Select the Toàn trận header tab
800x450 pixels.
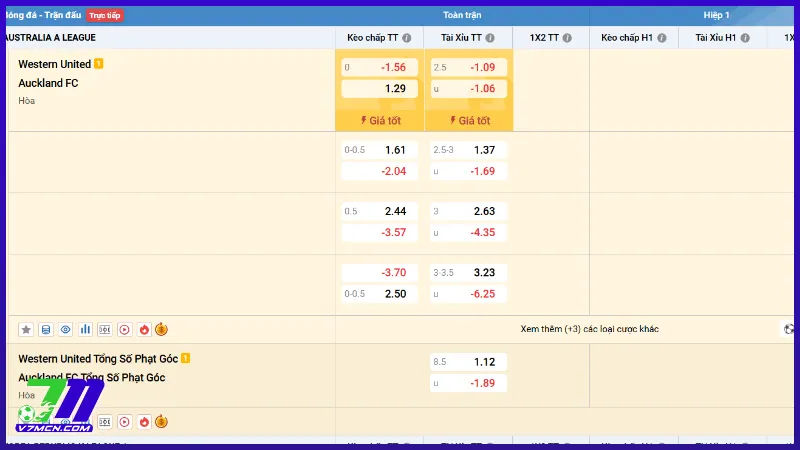pos(462,15)
